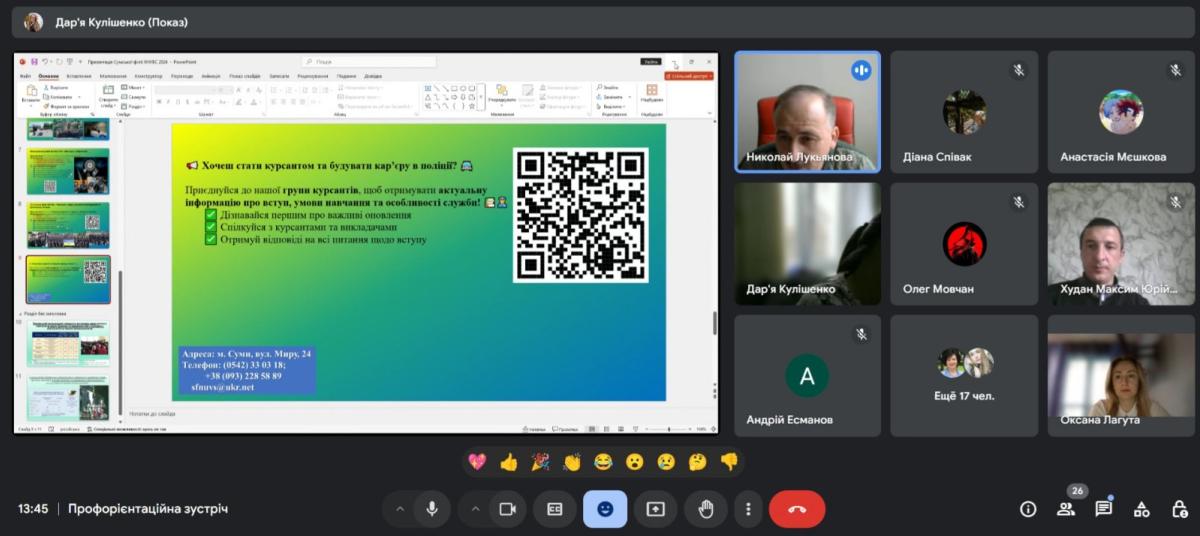This screenshot has width=1200, height=536.
Task: Open Файл tab in PowerPoint
Action: click(25, 76)
